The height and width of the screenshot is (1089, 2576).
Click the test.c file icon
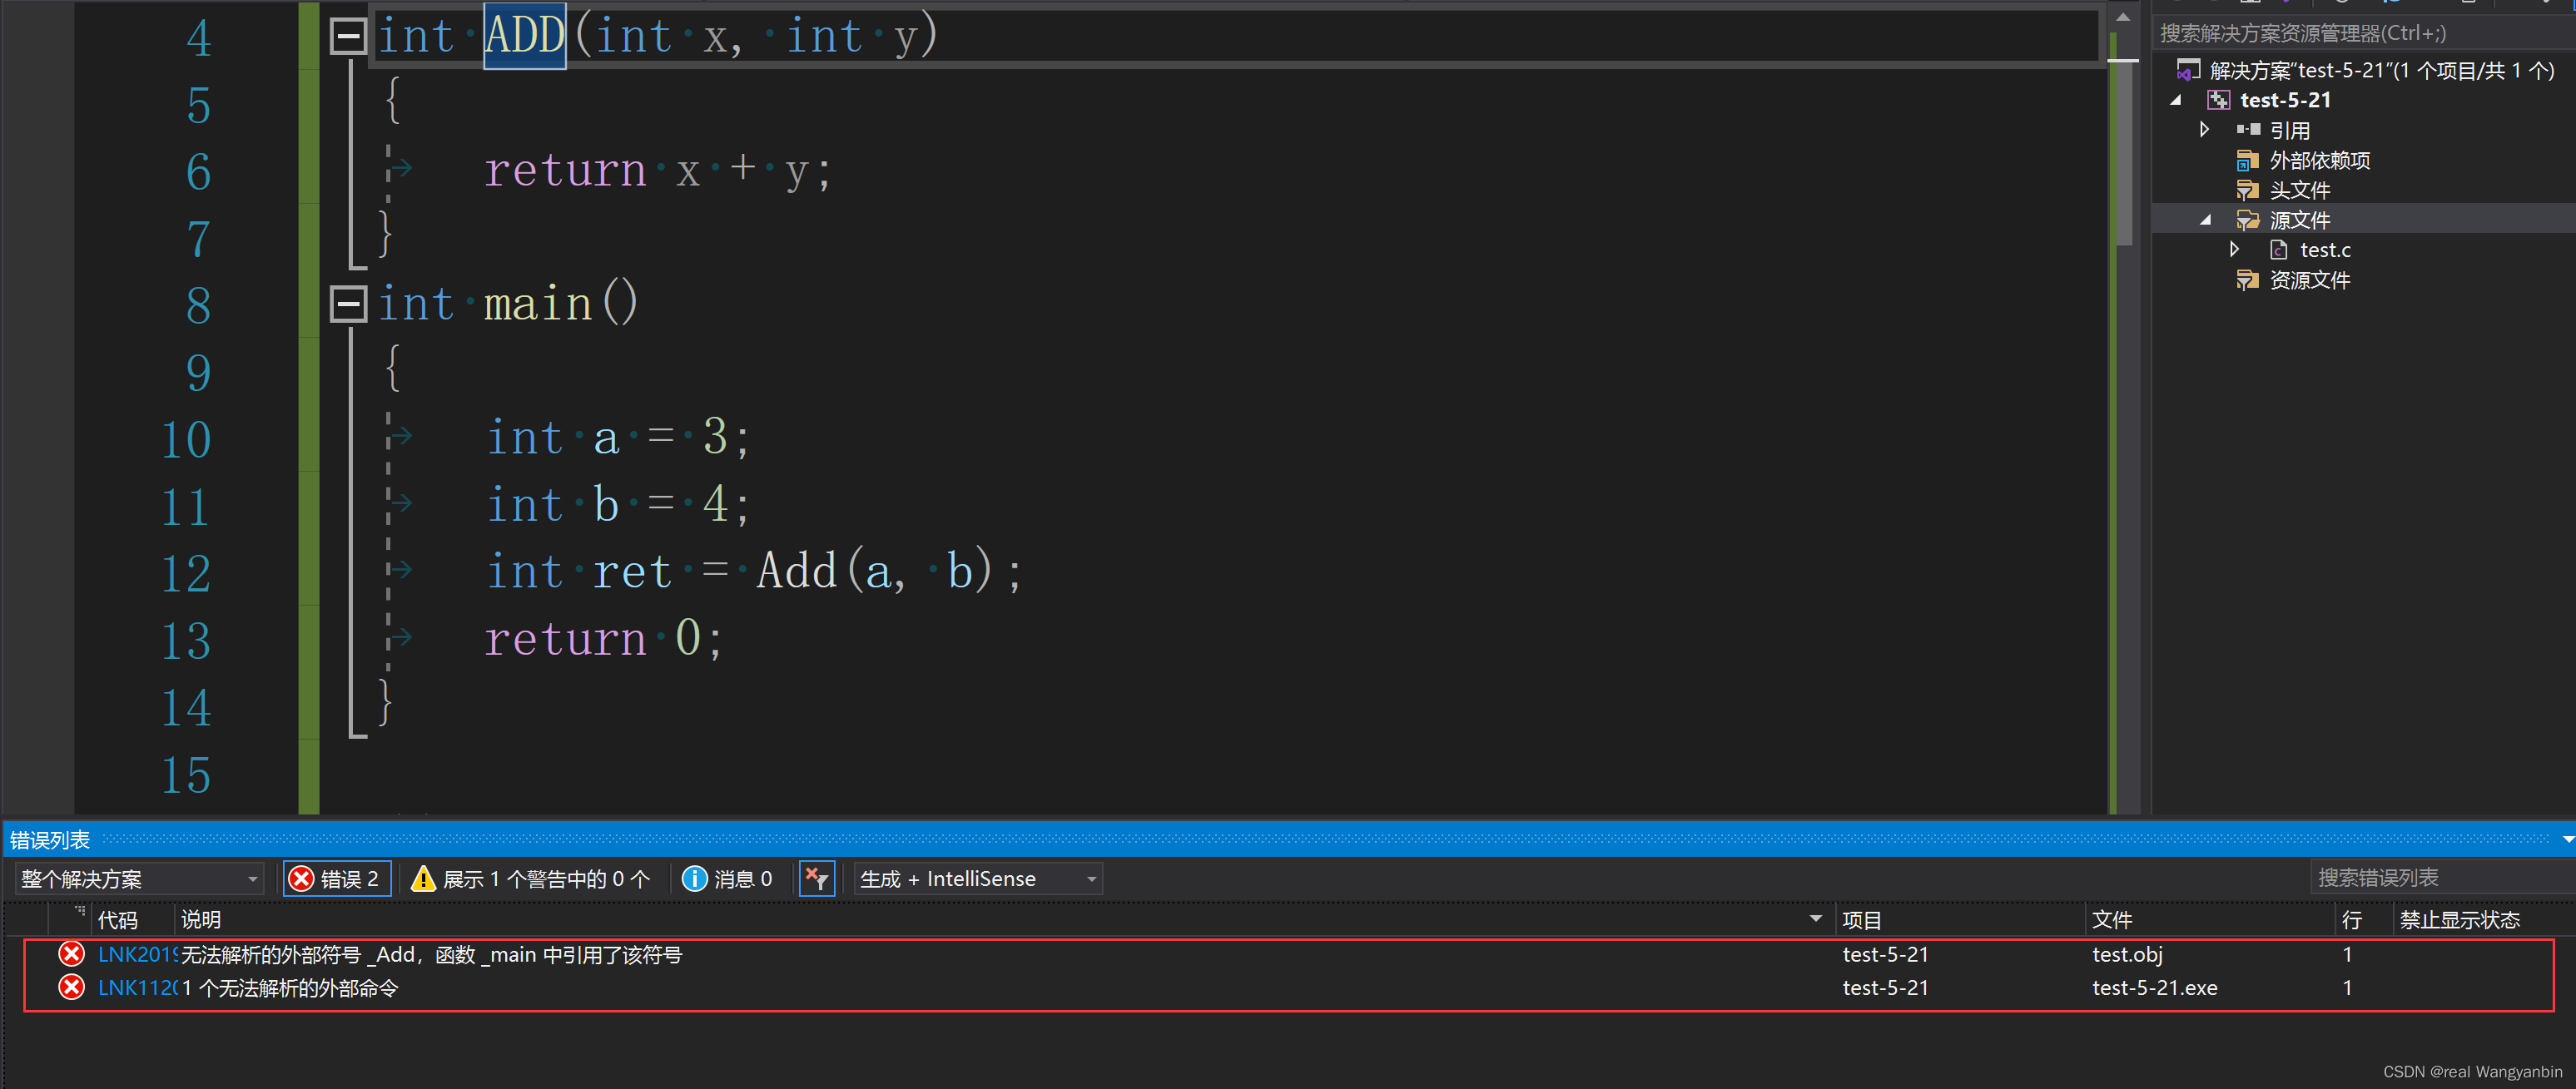[x=2278, y=249]
